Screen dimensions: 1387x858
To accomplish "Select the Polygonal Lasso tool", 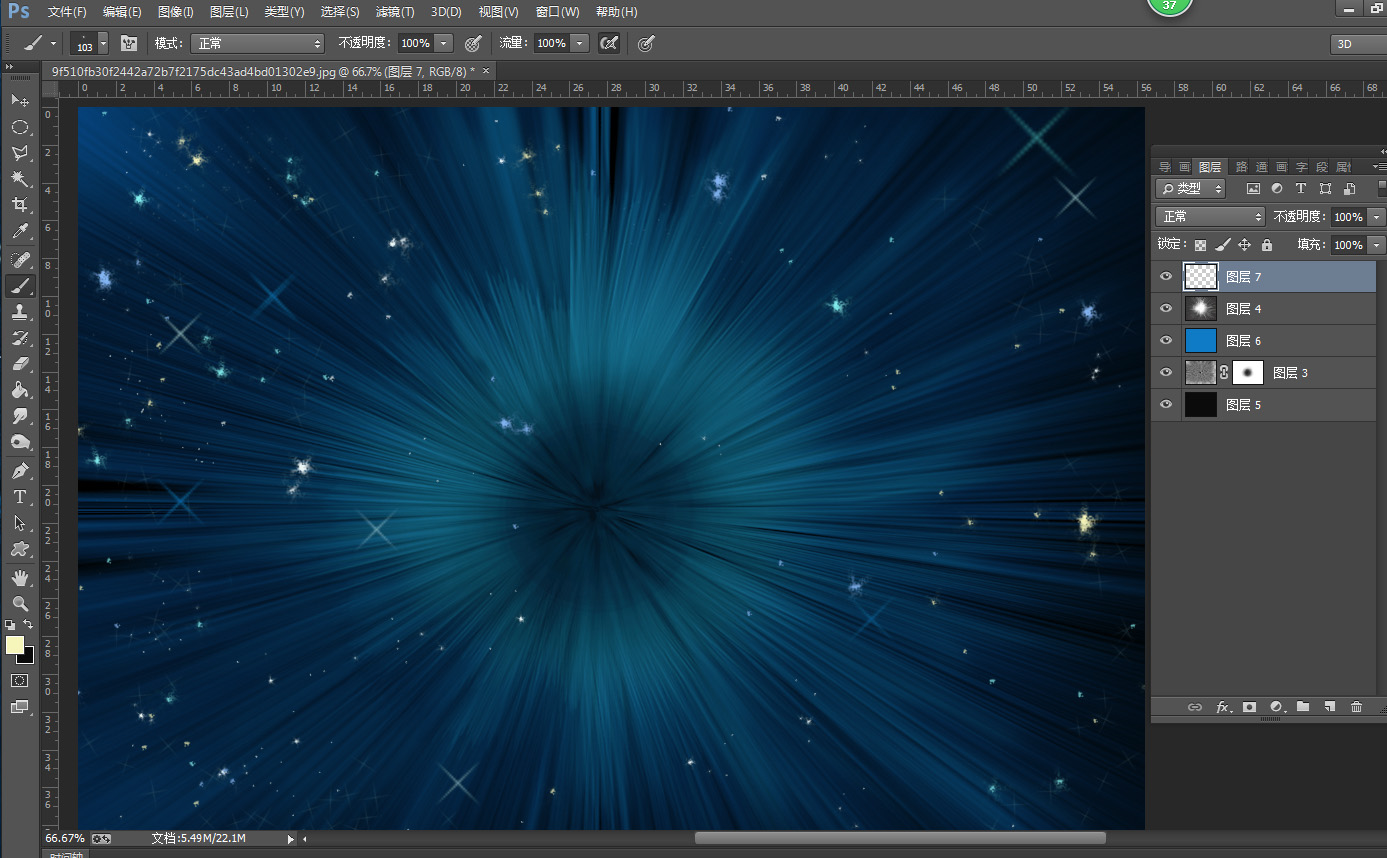I will tap(19, 153).
